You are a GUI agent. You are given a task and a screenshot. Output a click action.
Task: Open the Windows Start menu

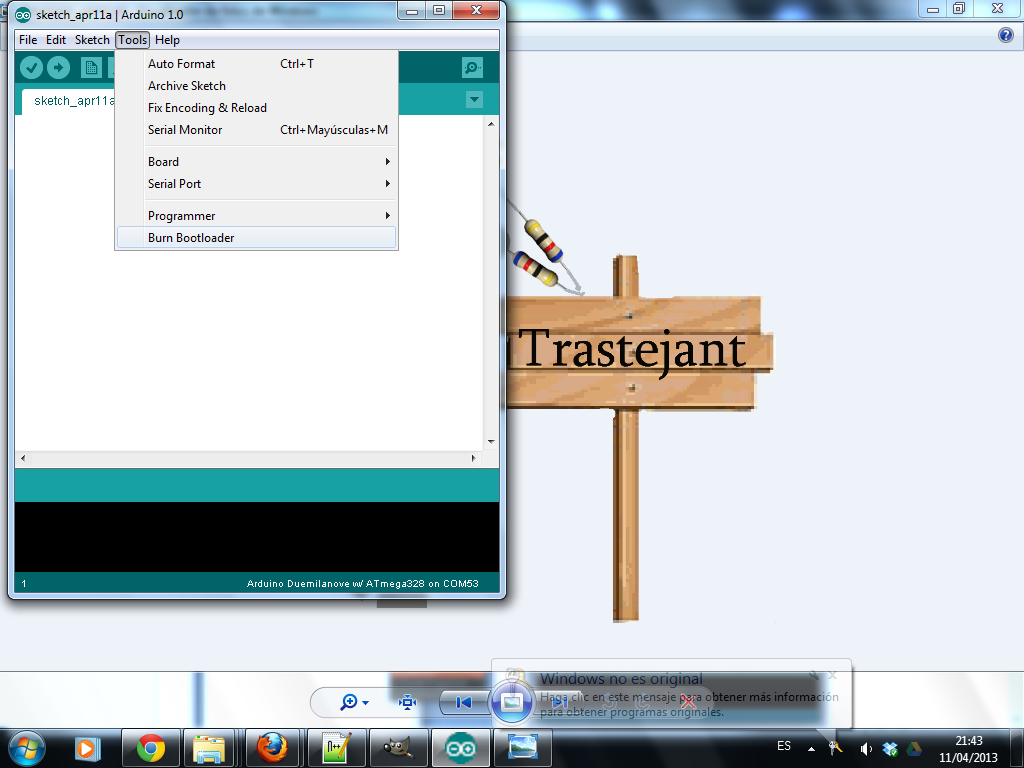pos(27,748)
